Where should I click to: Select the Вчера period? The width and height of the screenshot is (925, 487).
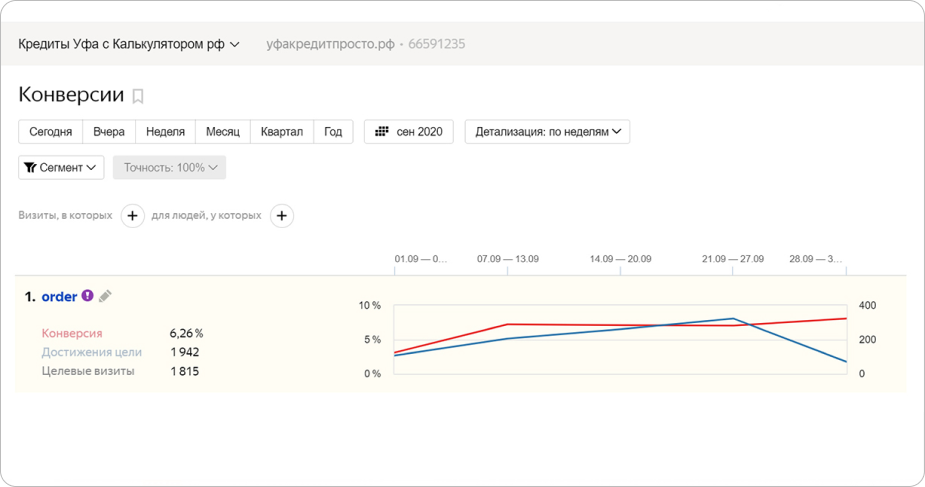pos(109,132)
